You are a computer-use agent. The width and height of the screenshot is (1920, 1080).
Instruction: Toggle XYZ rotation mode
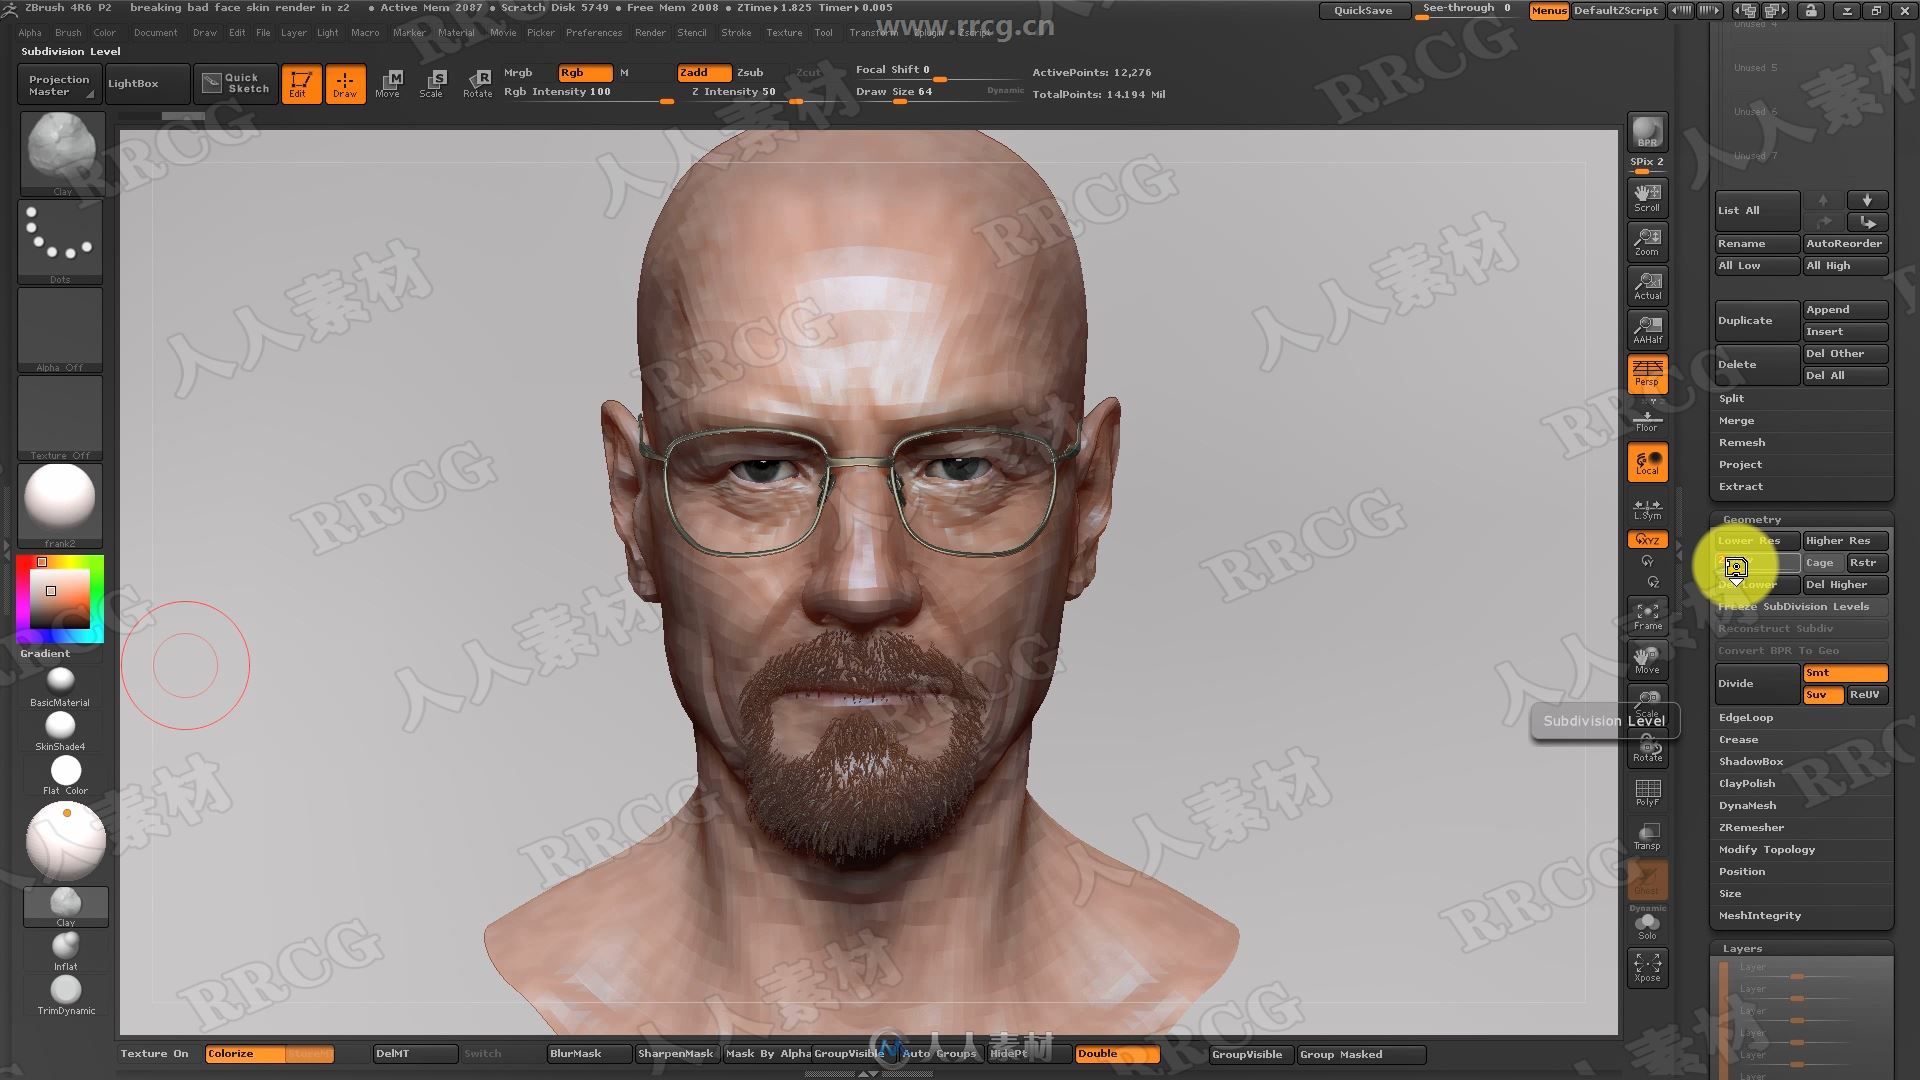[x=1647, y=540]
